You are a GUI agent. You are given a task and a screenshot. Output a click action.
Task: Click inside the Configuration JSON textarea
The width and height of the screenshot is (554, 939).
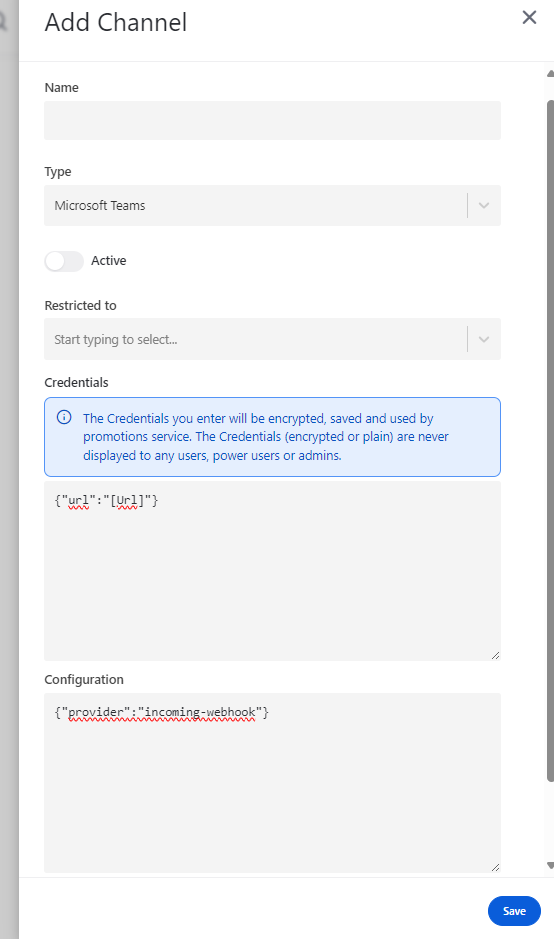click(x=273, y=783)
